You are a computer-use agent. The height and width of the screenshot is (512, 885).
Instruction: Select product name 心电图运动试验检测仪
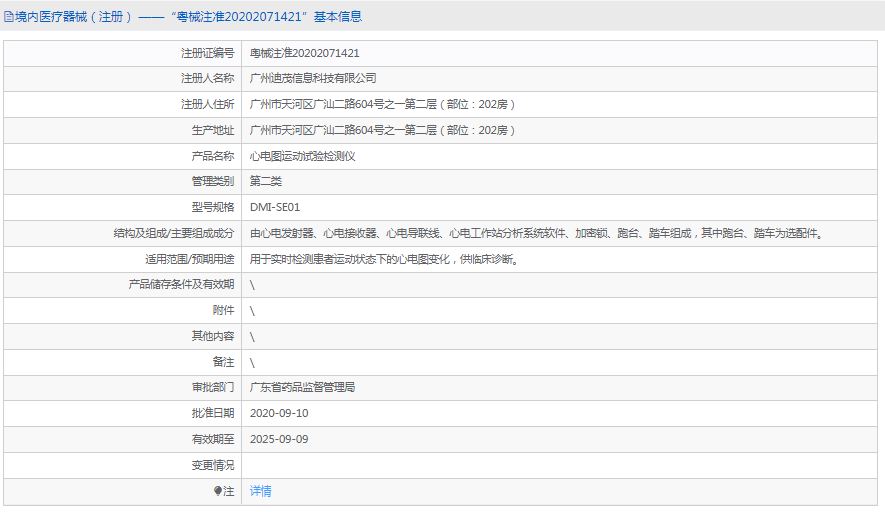pyautogui.click(x=303, y=156)
